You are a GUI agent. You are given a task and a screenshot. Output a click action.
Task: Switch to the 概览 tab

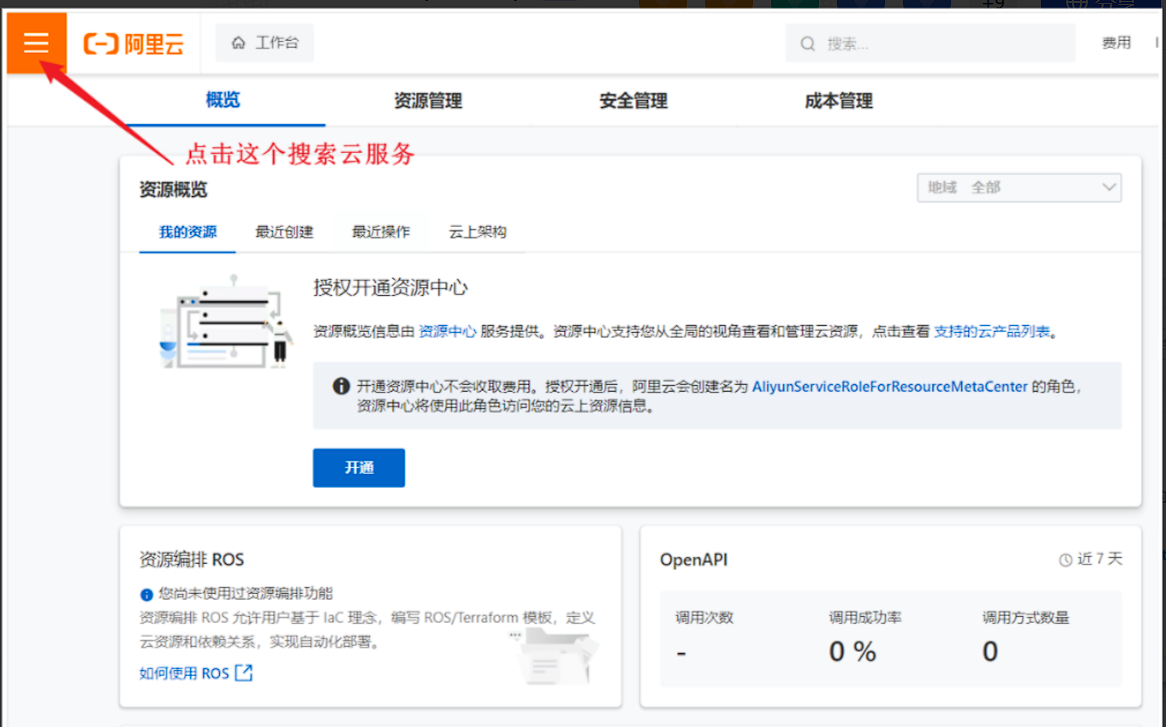[223, 100]
